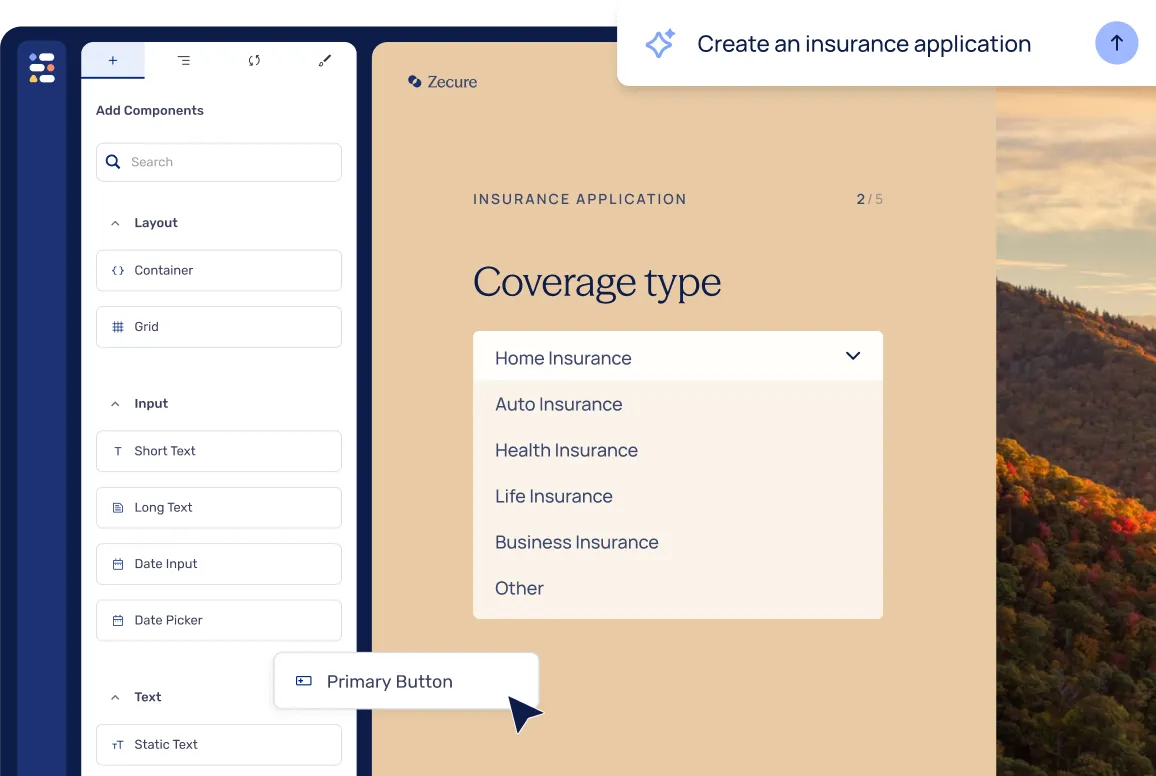Screen dimensions: 1156x776
Task: Click the Container braces icon
Action: coord(118,270)
